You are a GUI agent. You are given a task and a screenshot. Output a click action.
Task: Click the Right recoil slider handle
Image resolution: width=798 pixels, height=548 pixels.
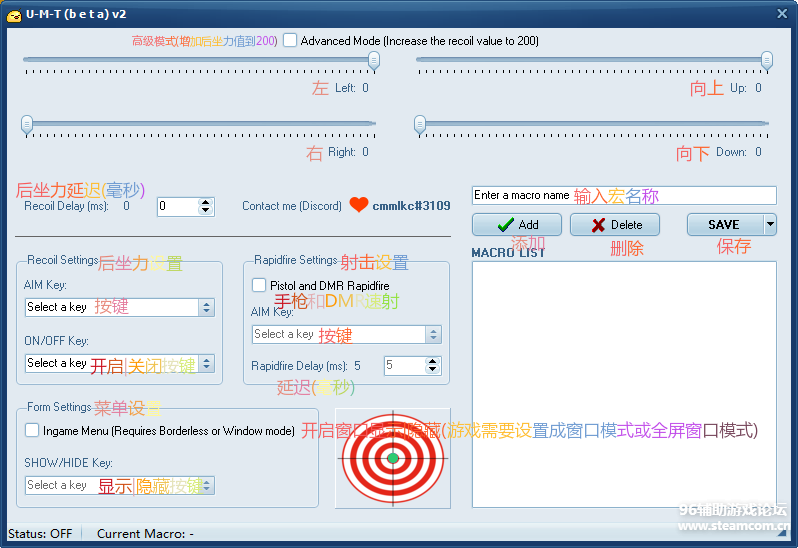click(x=27, y=124)
